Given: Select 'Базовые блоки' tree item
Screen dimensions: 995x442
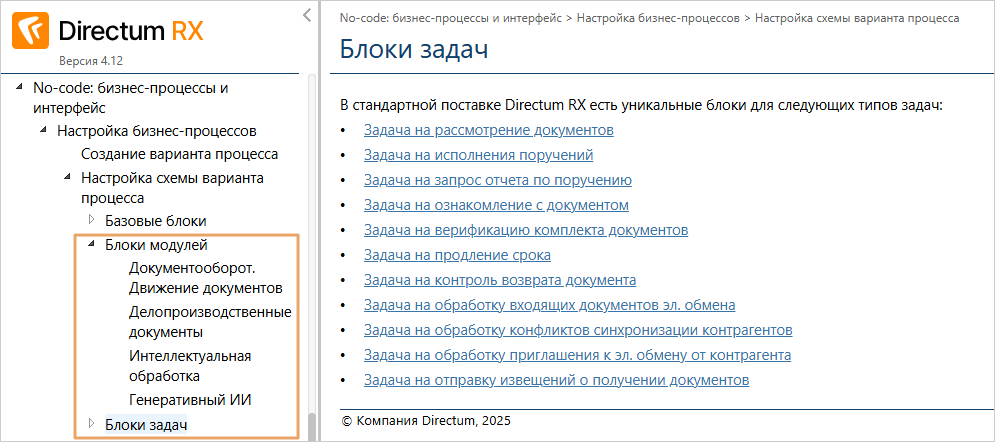Looking at the screenshot, I should pos(155,221).
